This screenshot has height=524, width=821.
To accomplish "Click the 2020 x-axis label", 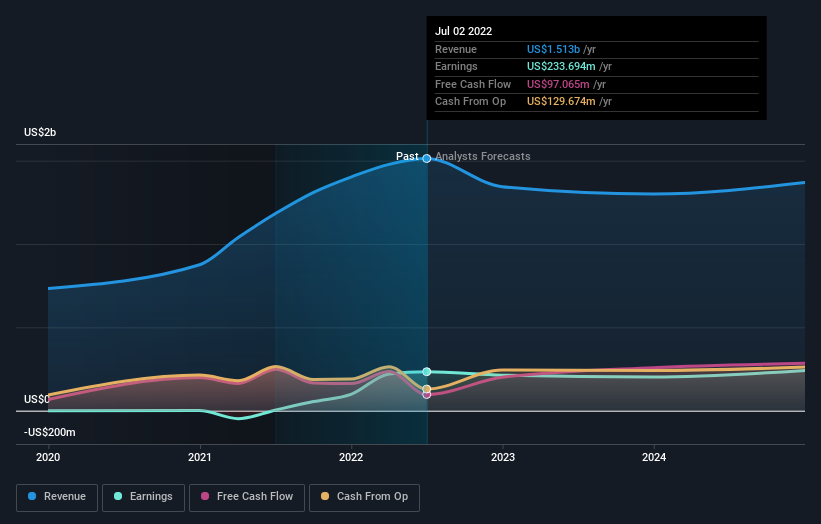I will [x=48, y=458].
